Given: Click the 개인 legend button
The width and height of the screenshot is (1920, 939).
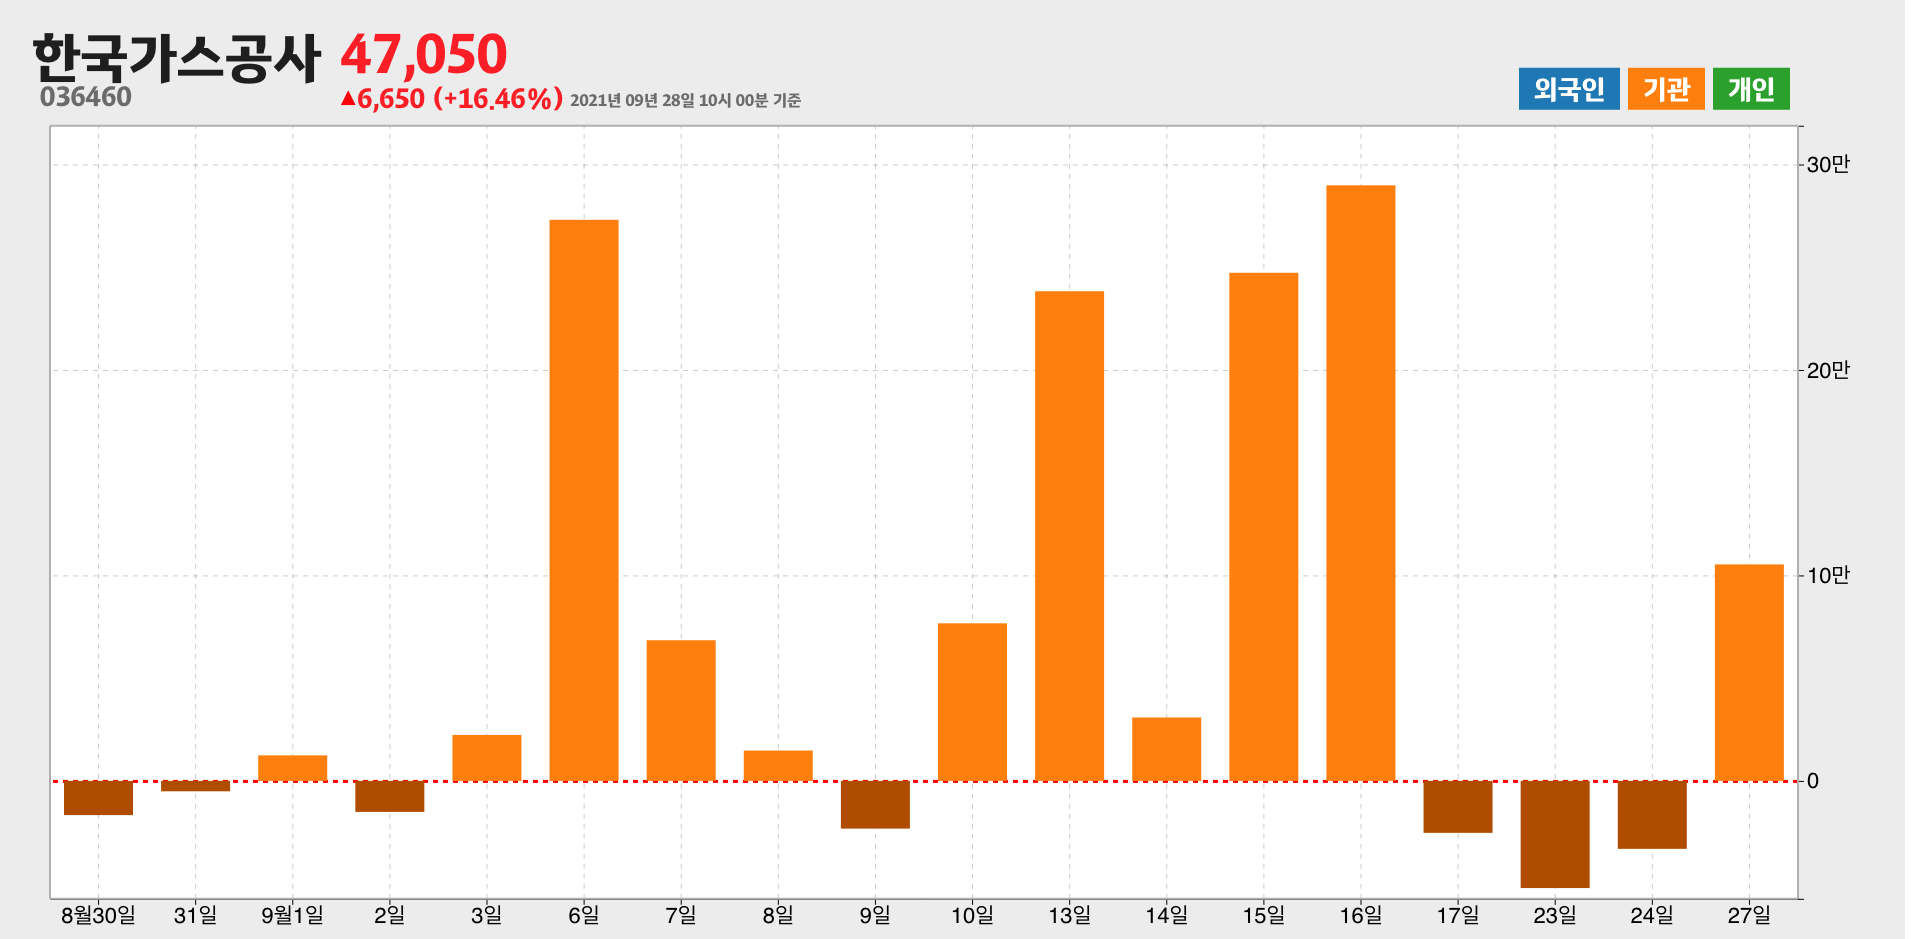Looking at the screenshot, I should point(1751,89).
